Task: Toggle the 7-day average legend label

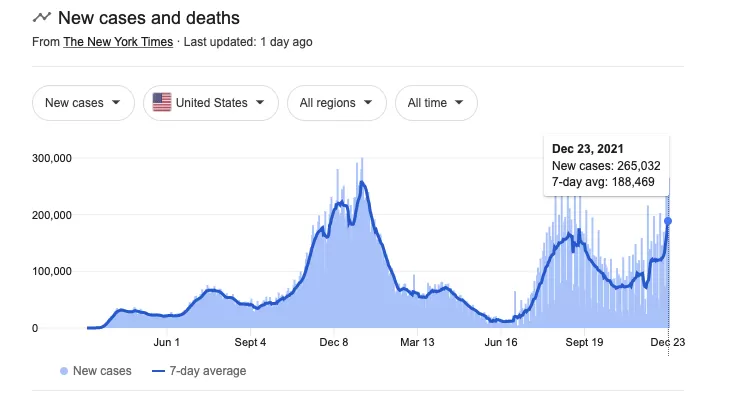Action: click(x=208, y=371)
